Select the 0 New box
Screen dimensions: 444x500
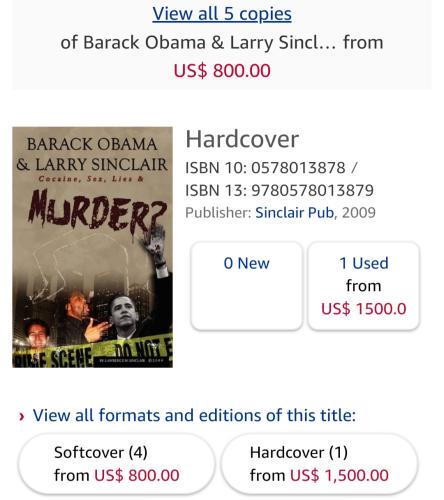247,286
